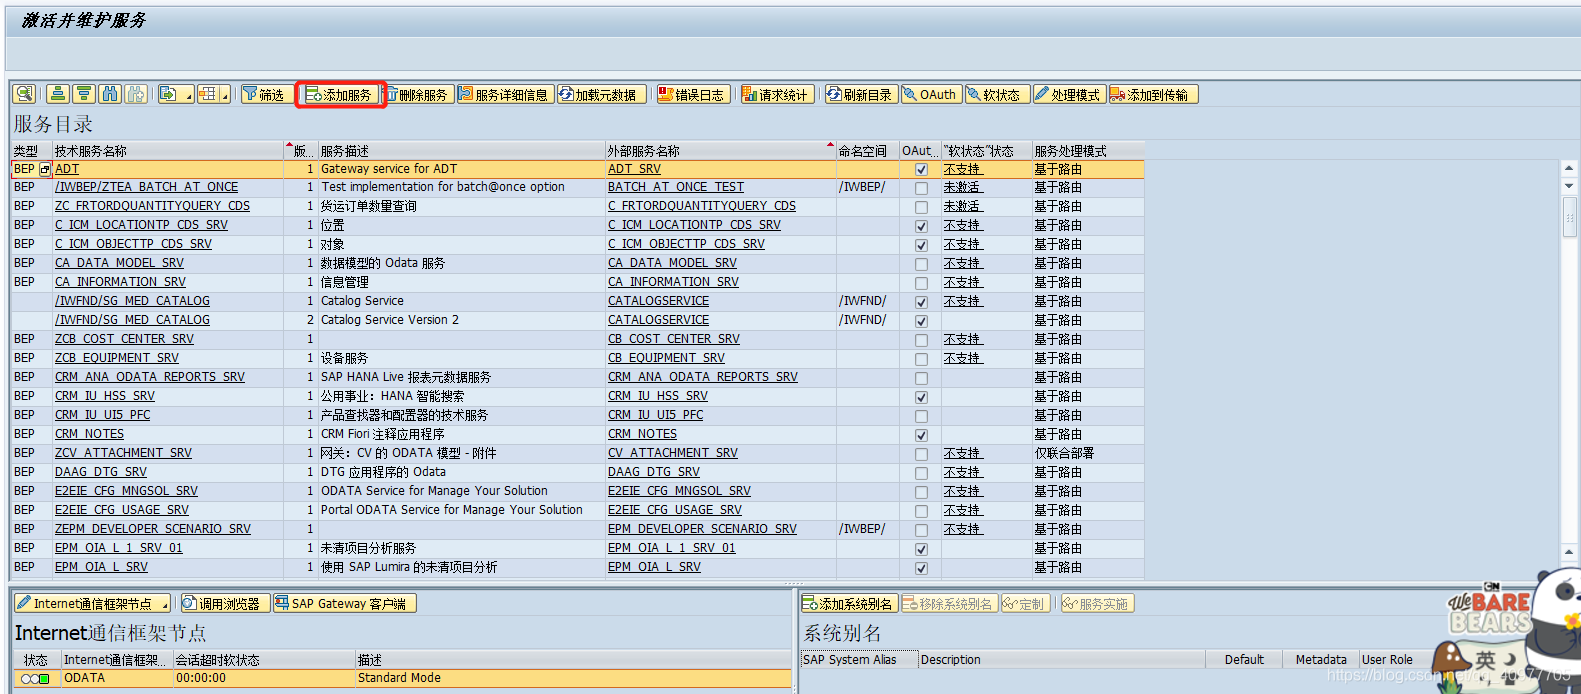1581x694 pixels.
Task: Click the find next binoculars icon
Action: click(x=136, y=94)
